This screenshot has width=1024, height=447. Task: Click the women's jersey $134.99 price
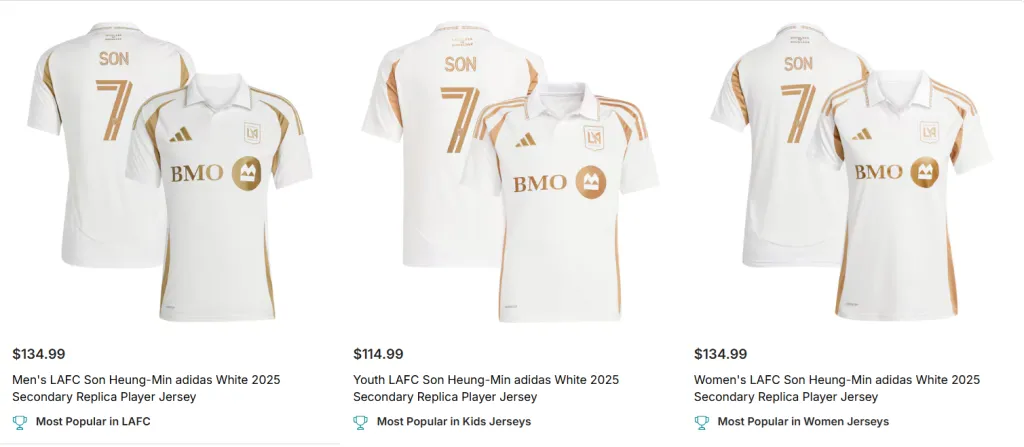[x=720, y=354]
